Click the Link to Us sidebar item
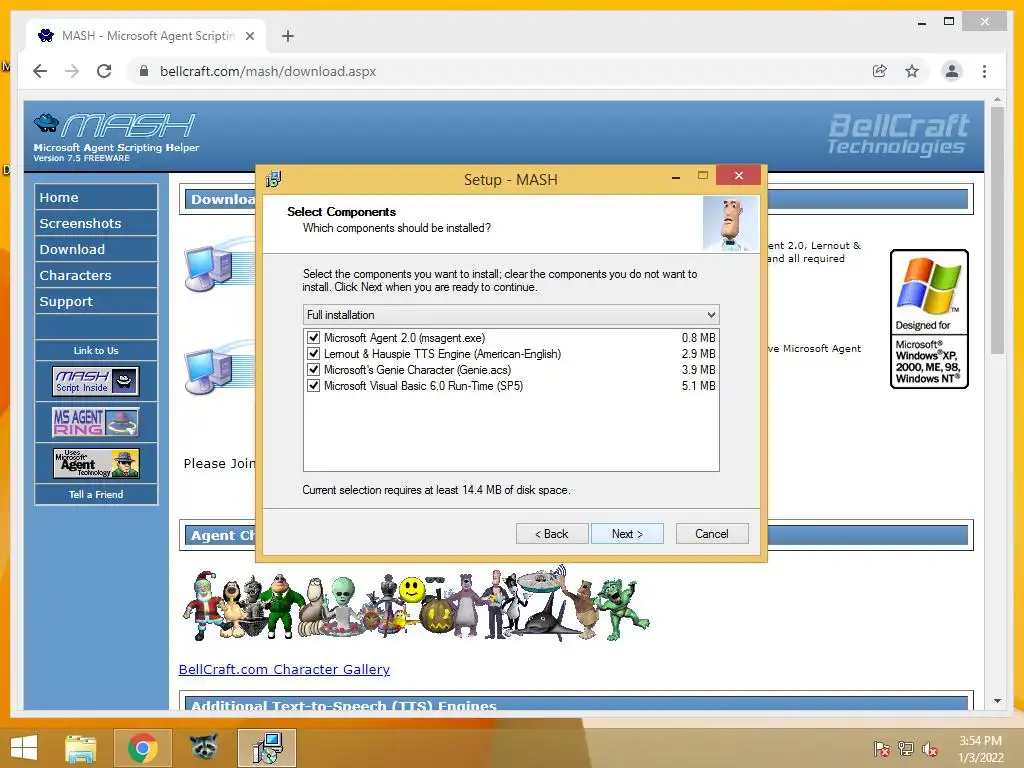 pyautogui.click(x=96, y=351)
